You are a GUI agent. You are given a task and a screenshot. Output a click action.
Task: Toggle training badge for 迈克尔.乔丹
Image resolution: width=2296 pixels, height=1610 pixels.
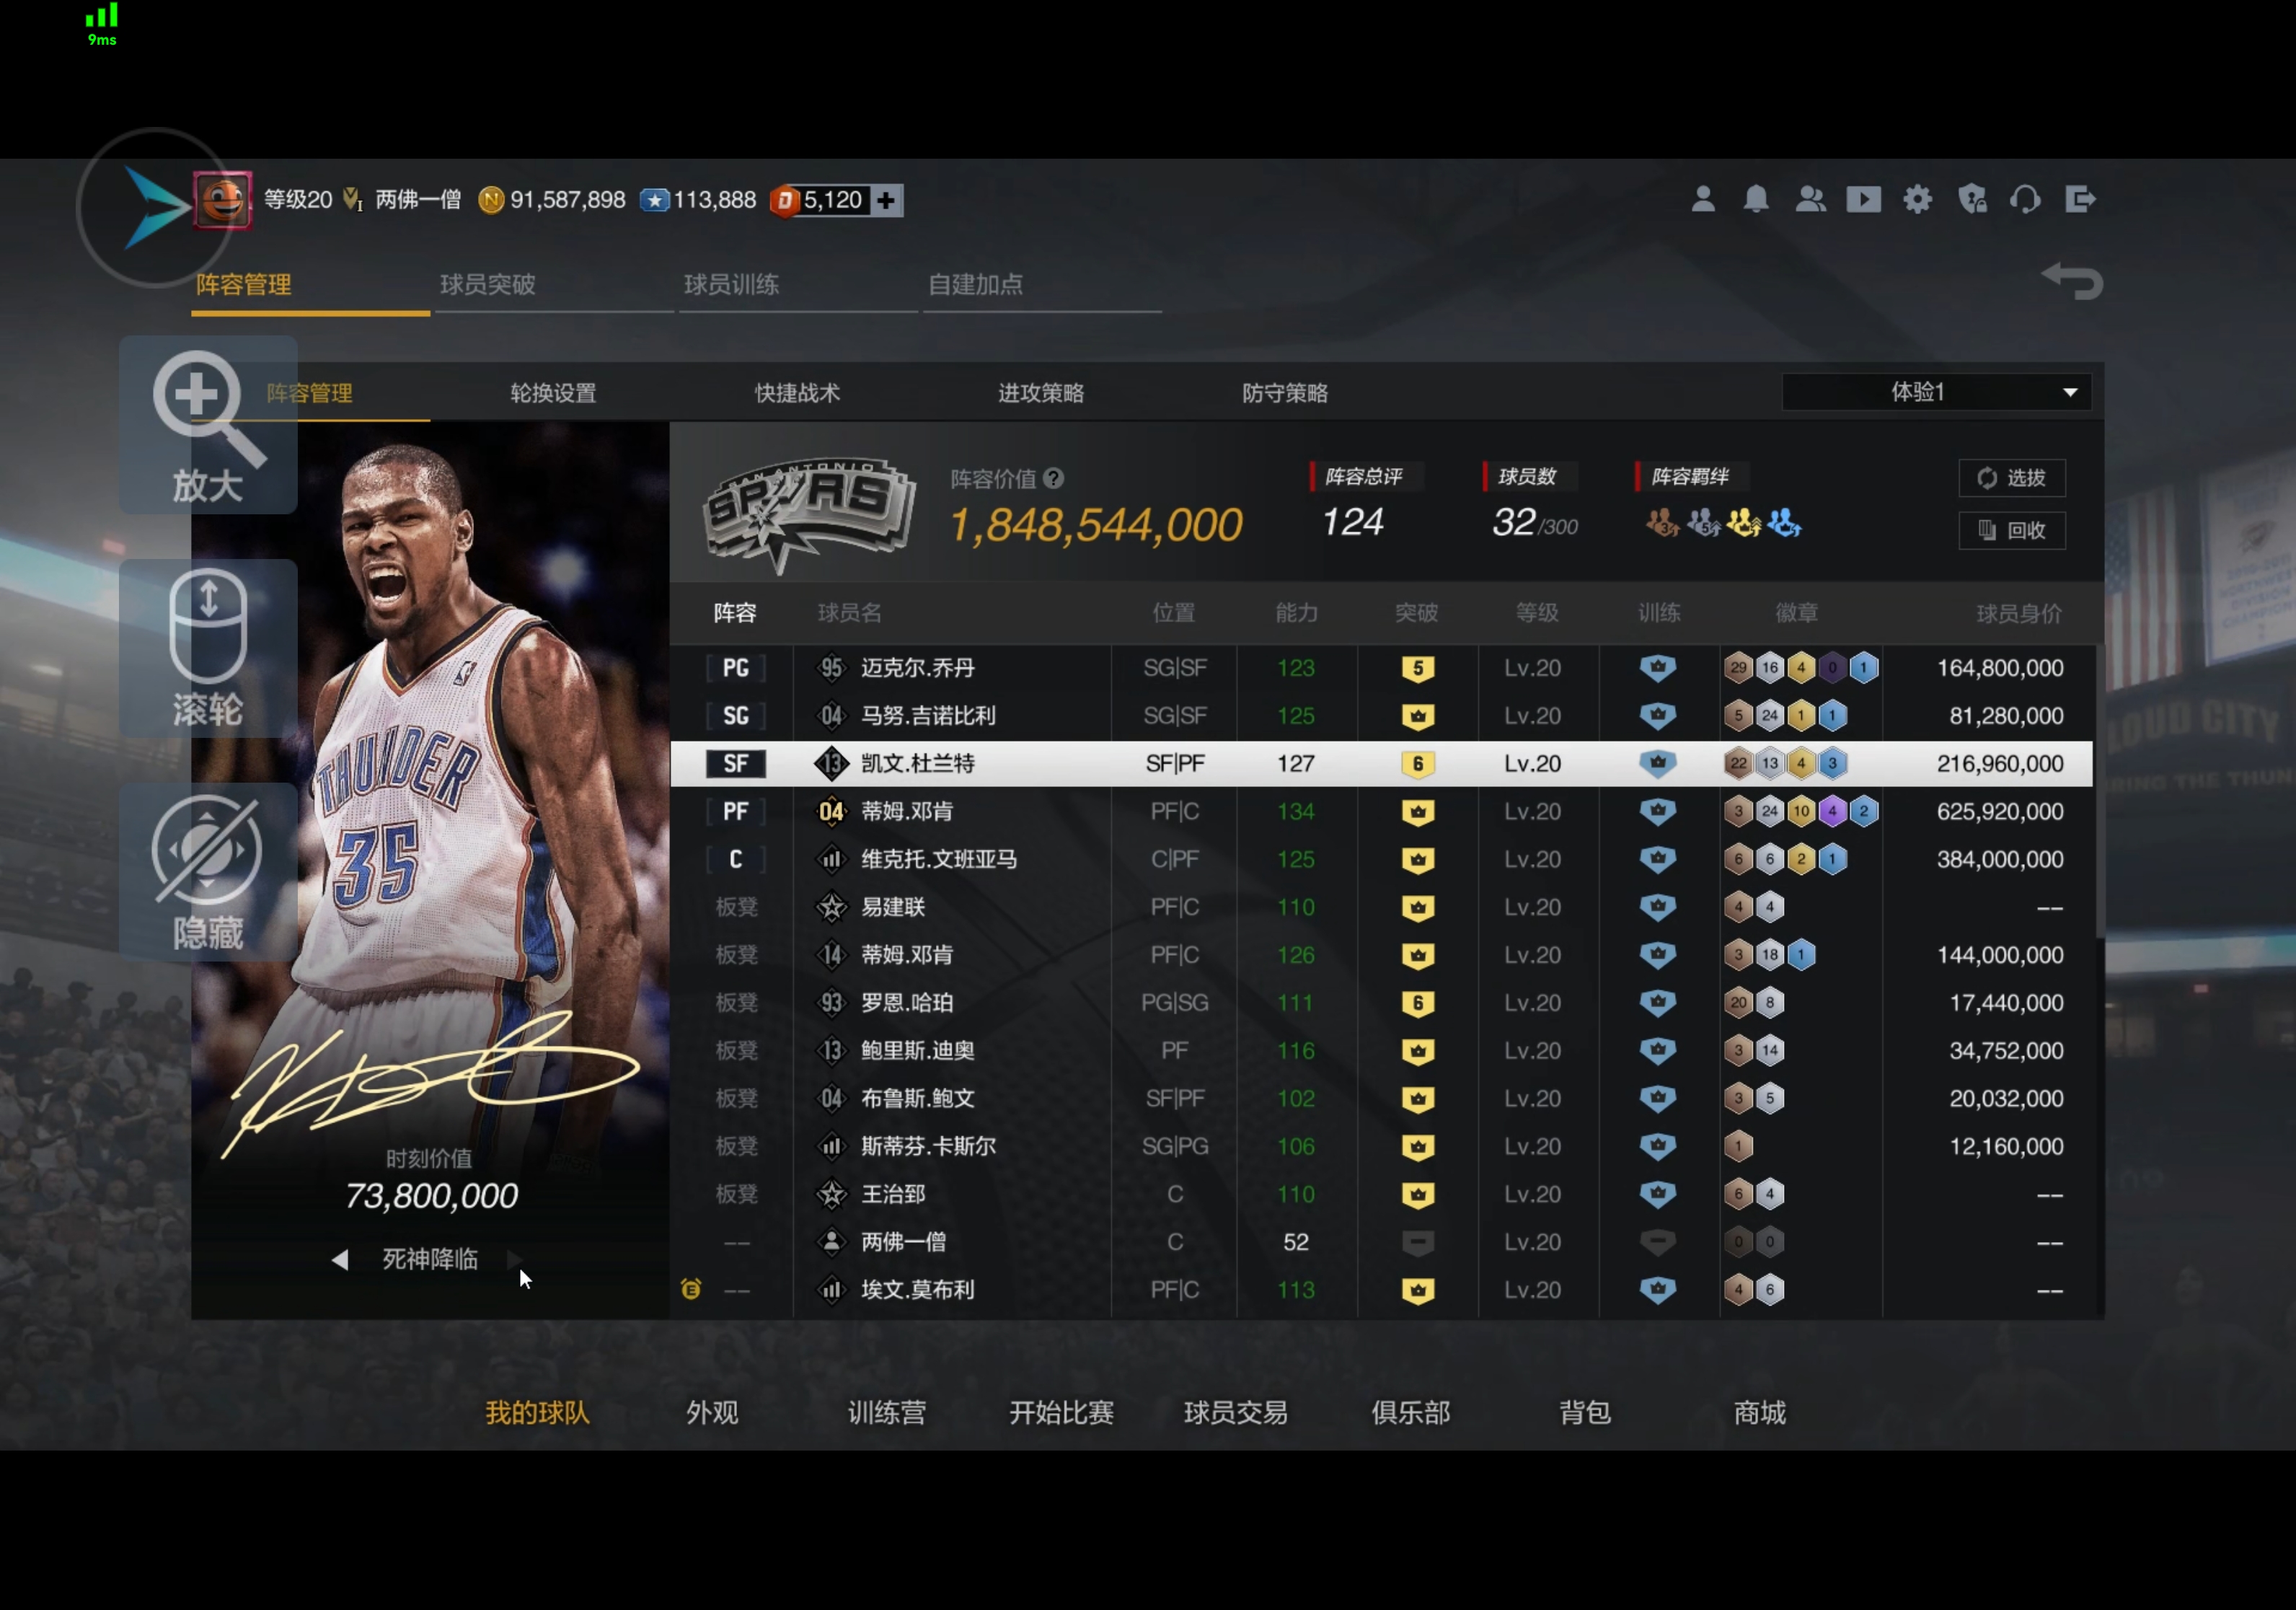coord(1657,667)
